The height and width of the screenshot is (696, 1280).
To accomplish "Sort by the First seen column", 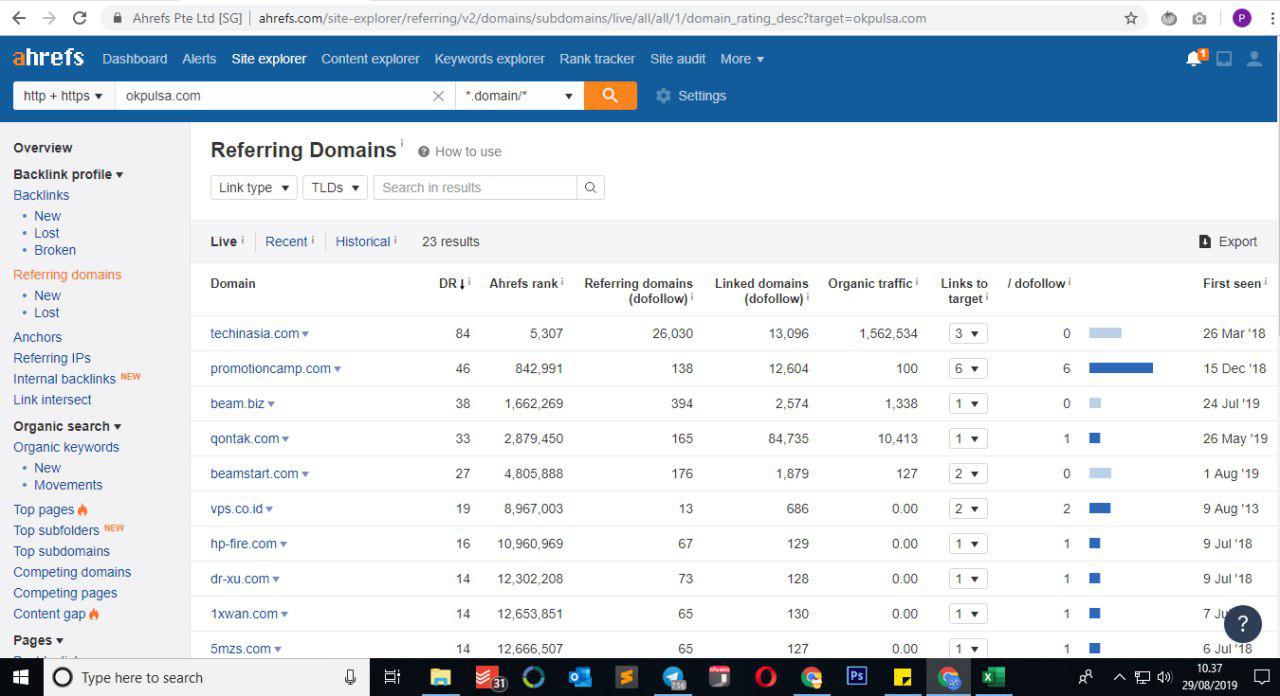I will (1232, 283).
